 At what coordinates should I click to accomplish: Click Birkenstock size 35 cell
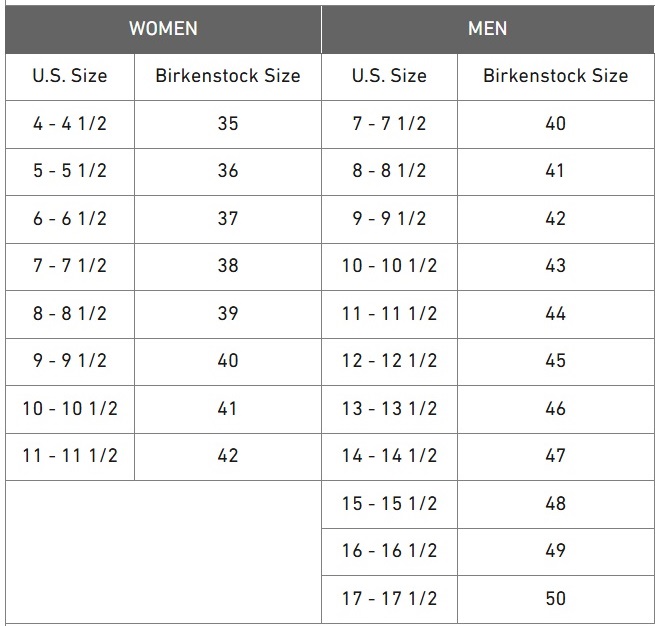(228, 124)
